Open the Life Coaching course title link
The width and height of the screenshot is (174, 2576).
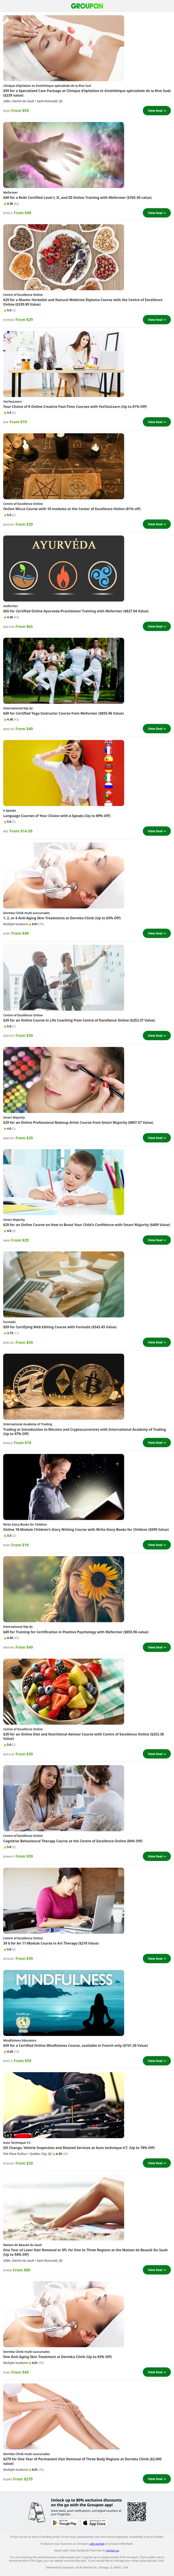click(x=79, y=1020)
